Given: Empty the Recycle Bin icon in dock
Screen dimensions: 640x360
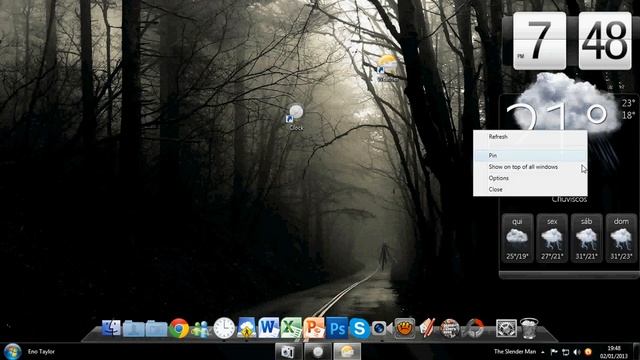Looking at the screenshot, I should point(529,328).
